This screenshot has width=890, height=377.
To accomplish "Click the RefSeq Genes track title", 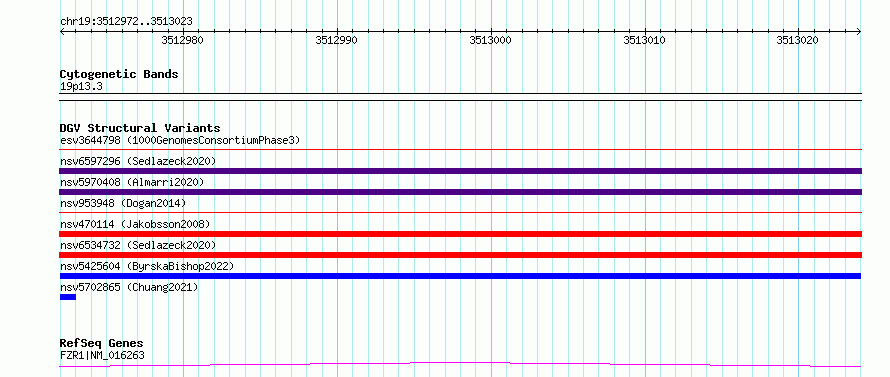I will pos(102,344).
